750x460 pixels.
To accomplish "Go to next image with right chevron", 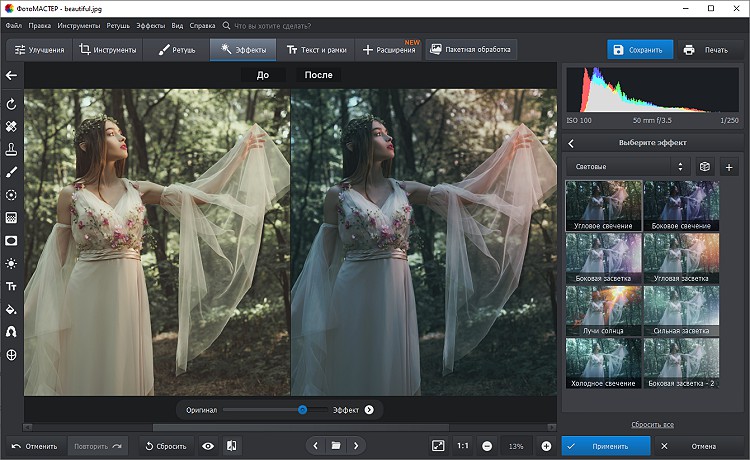I will tap(356, 446).
